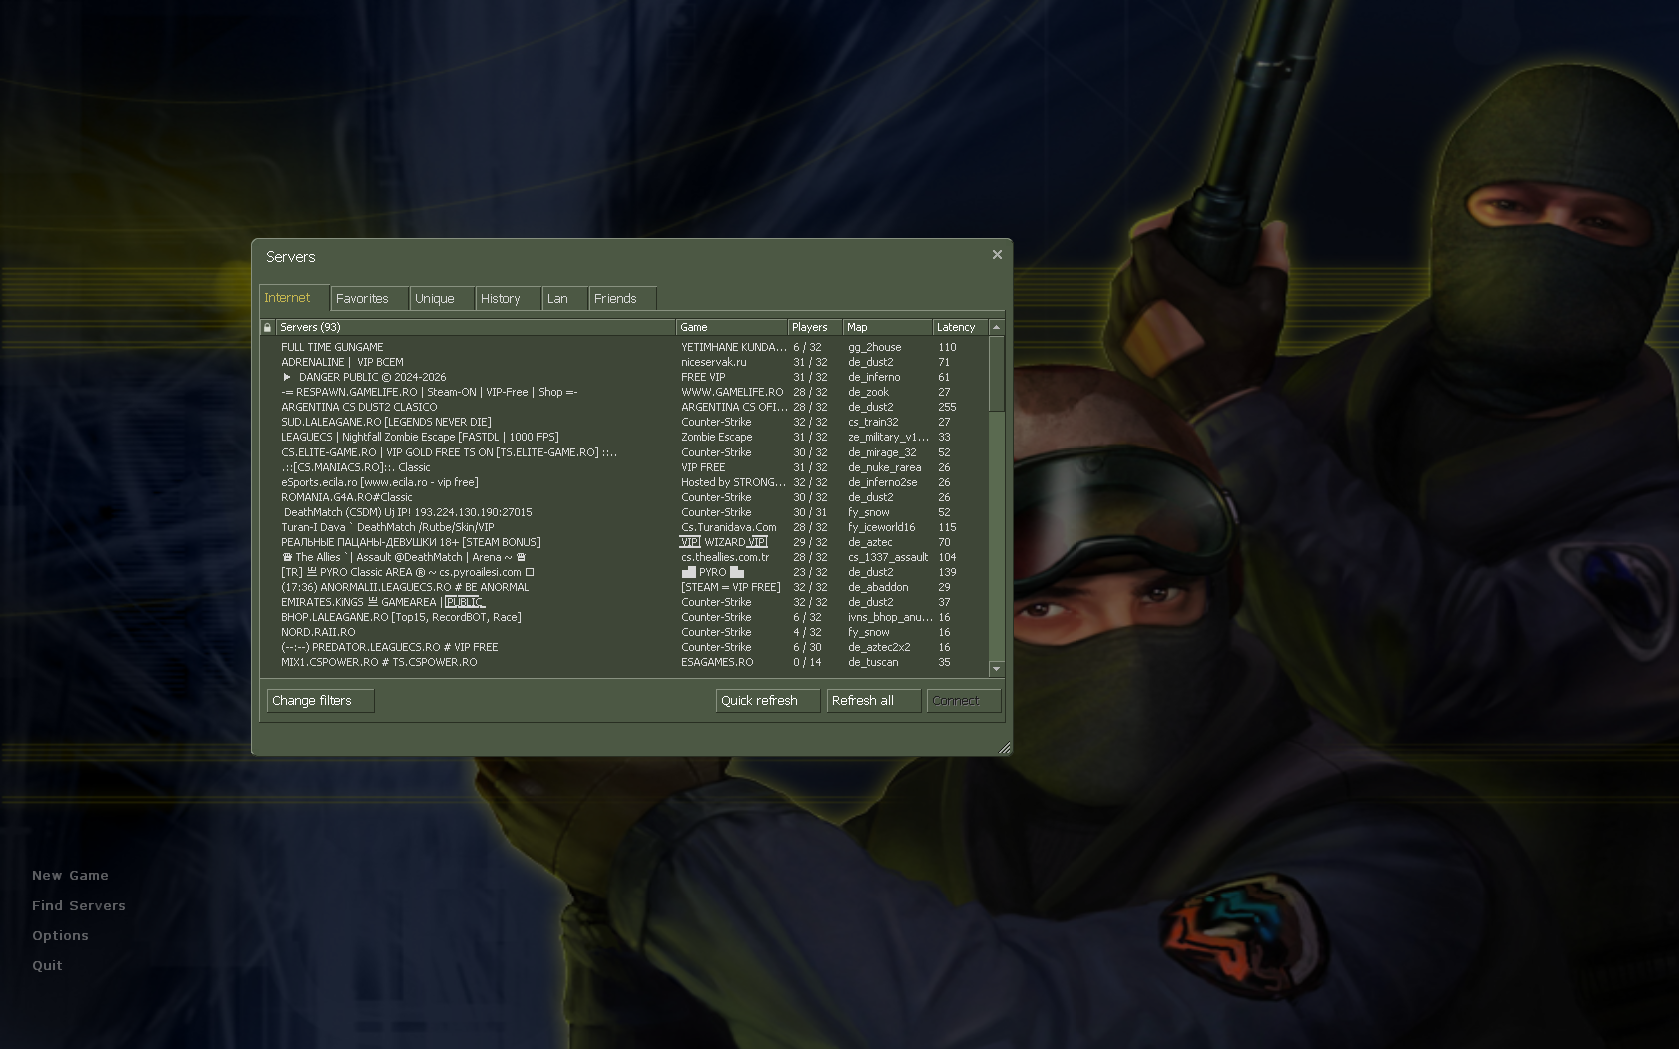The width and height of the screenshot is (1679, 1049).
Task: Click the ESAGAMES.RO game cell
Action: (x=717, y=662)
